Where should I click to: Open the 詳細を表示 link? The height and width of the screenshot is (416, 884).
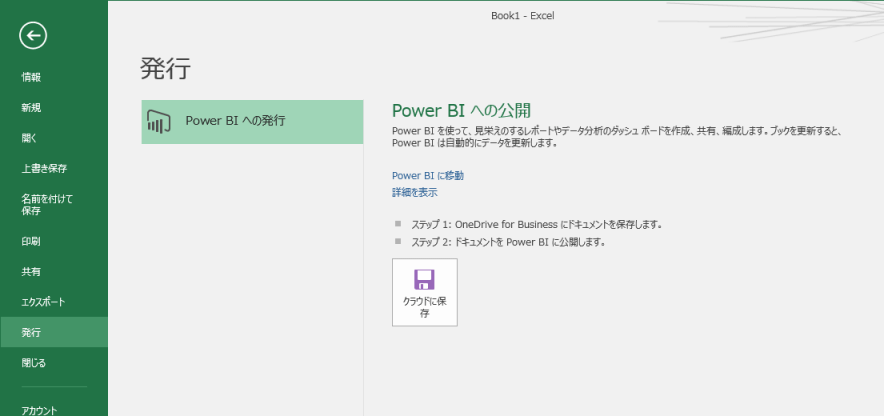point(414,193)
